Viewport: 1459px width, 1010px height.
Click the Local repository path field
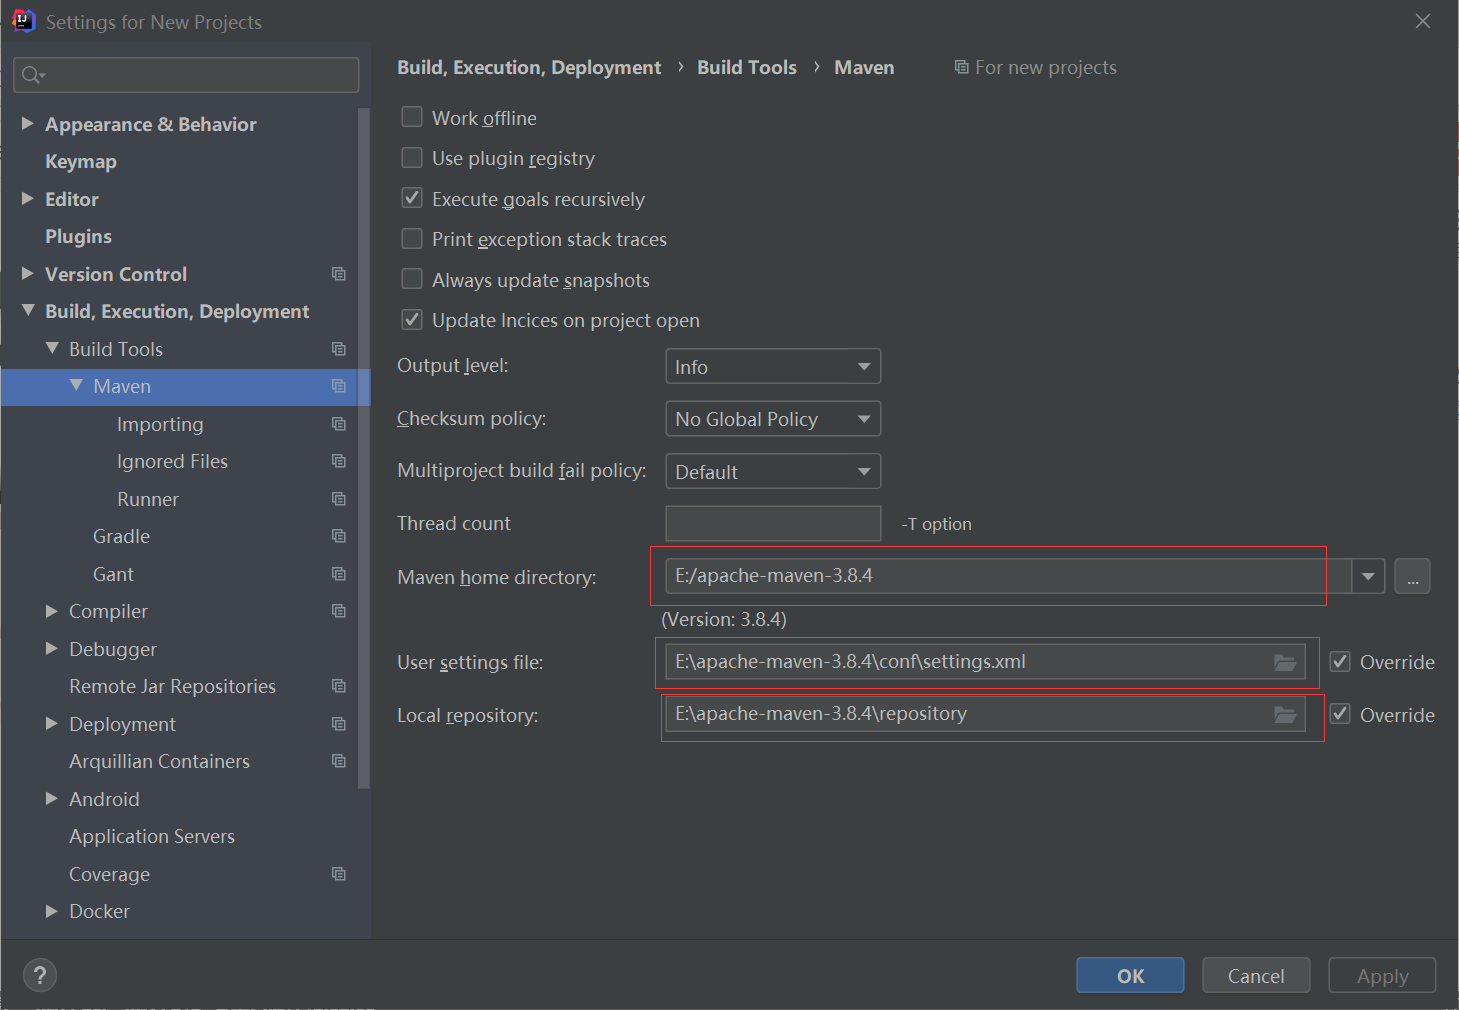click(985, 714)
